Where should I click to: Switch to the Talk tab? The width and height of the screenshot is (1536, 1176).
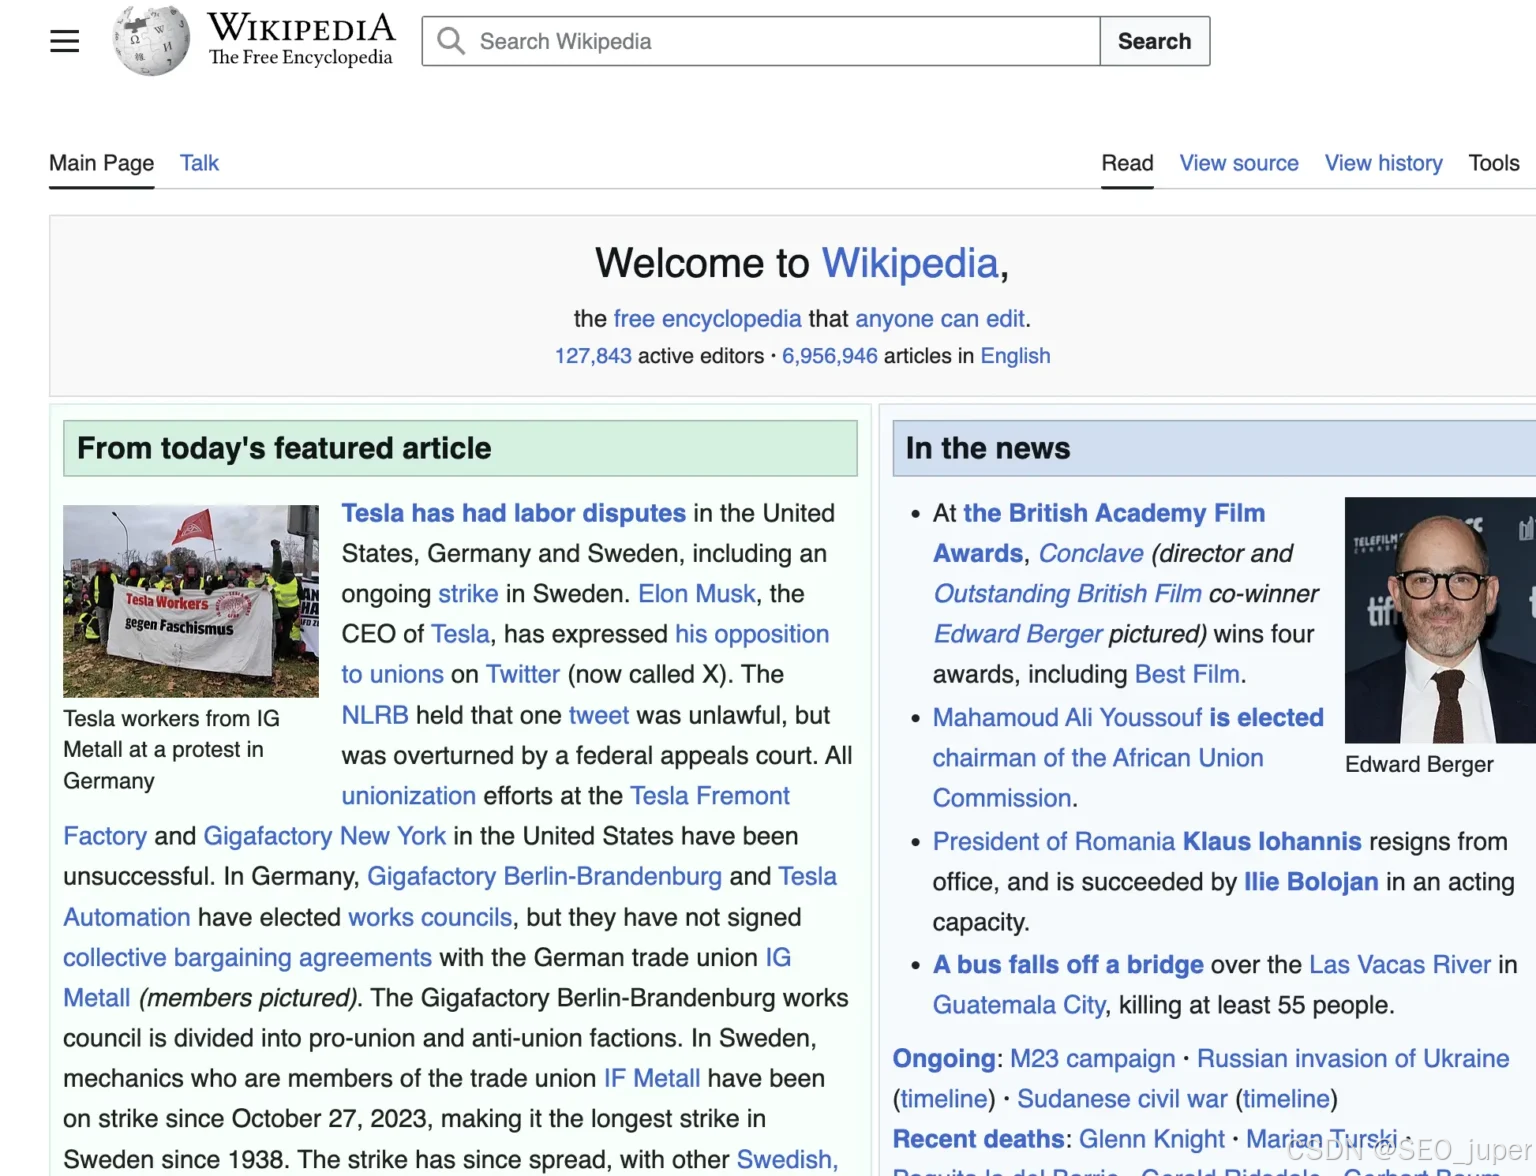199,163
